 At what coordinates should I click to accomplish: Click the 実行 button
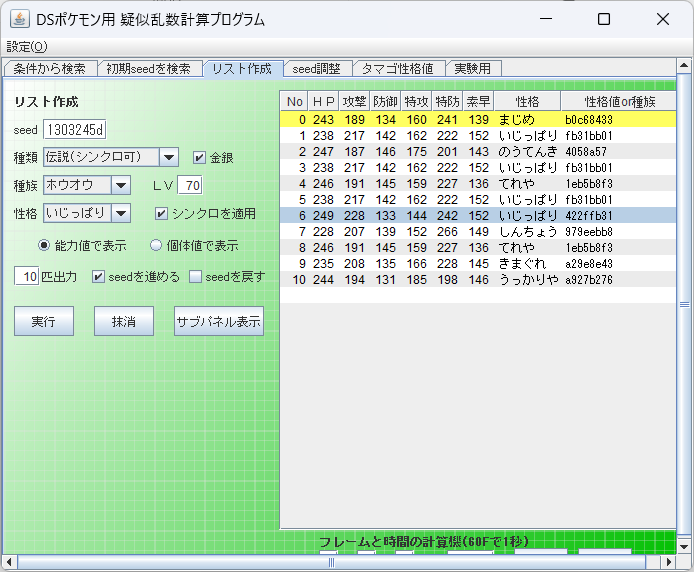point(44,321)
